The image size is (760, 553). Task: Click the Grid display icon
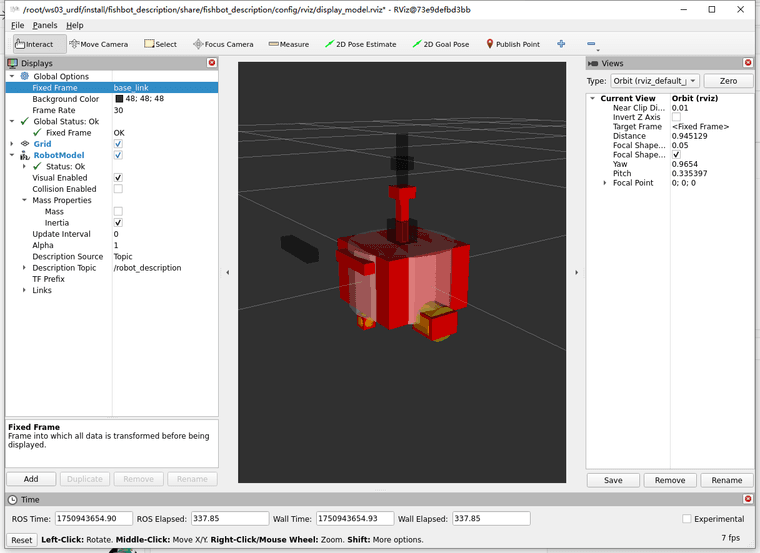coord(25,143)
